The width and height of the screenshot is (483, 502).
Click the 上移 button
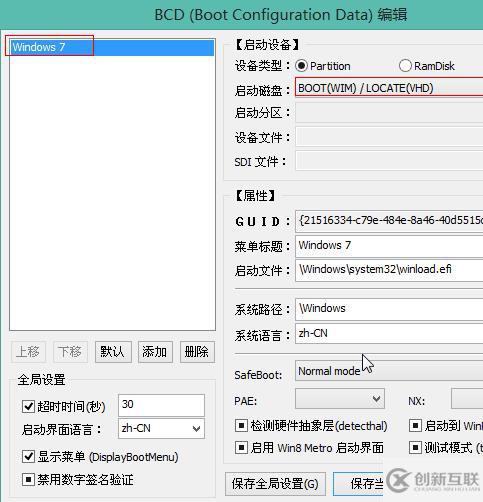pos(28,352)
